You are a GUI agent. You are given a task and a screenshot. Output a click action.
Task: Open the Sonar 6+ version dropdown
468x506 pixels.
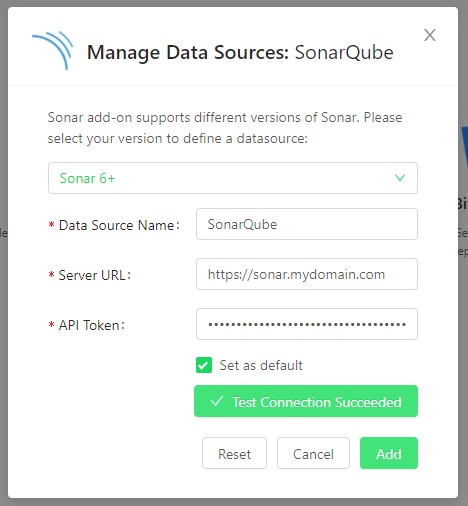click(233, 178)
